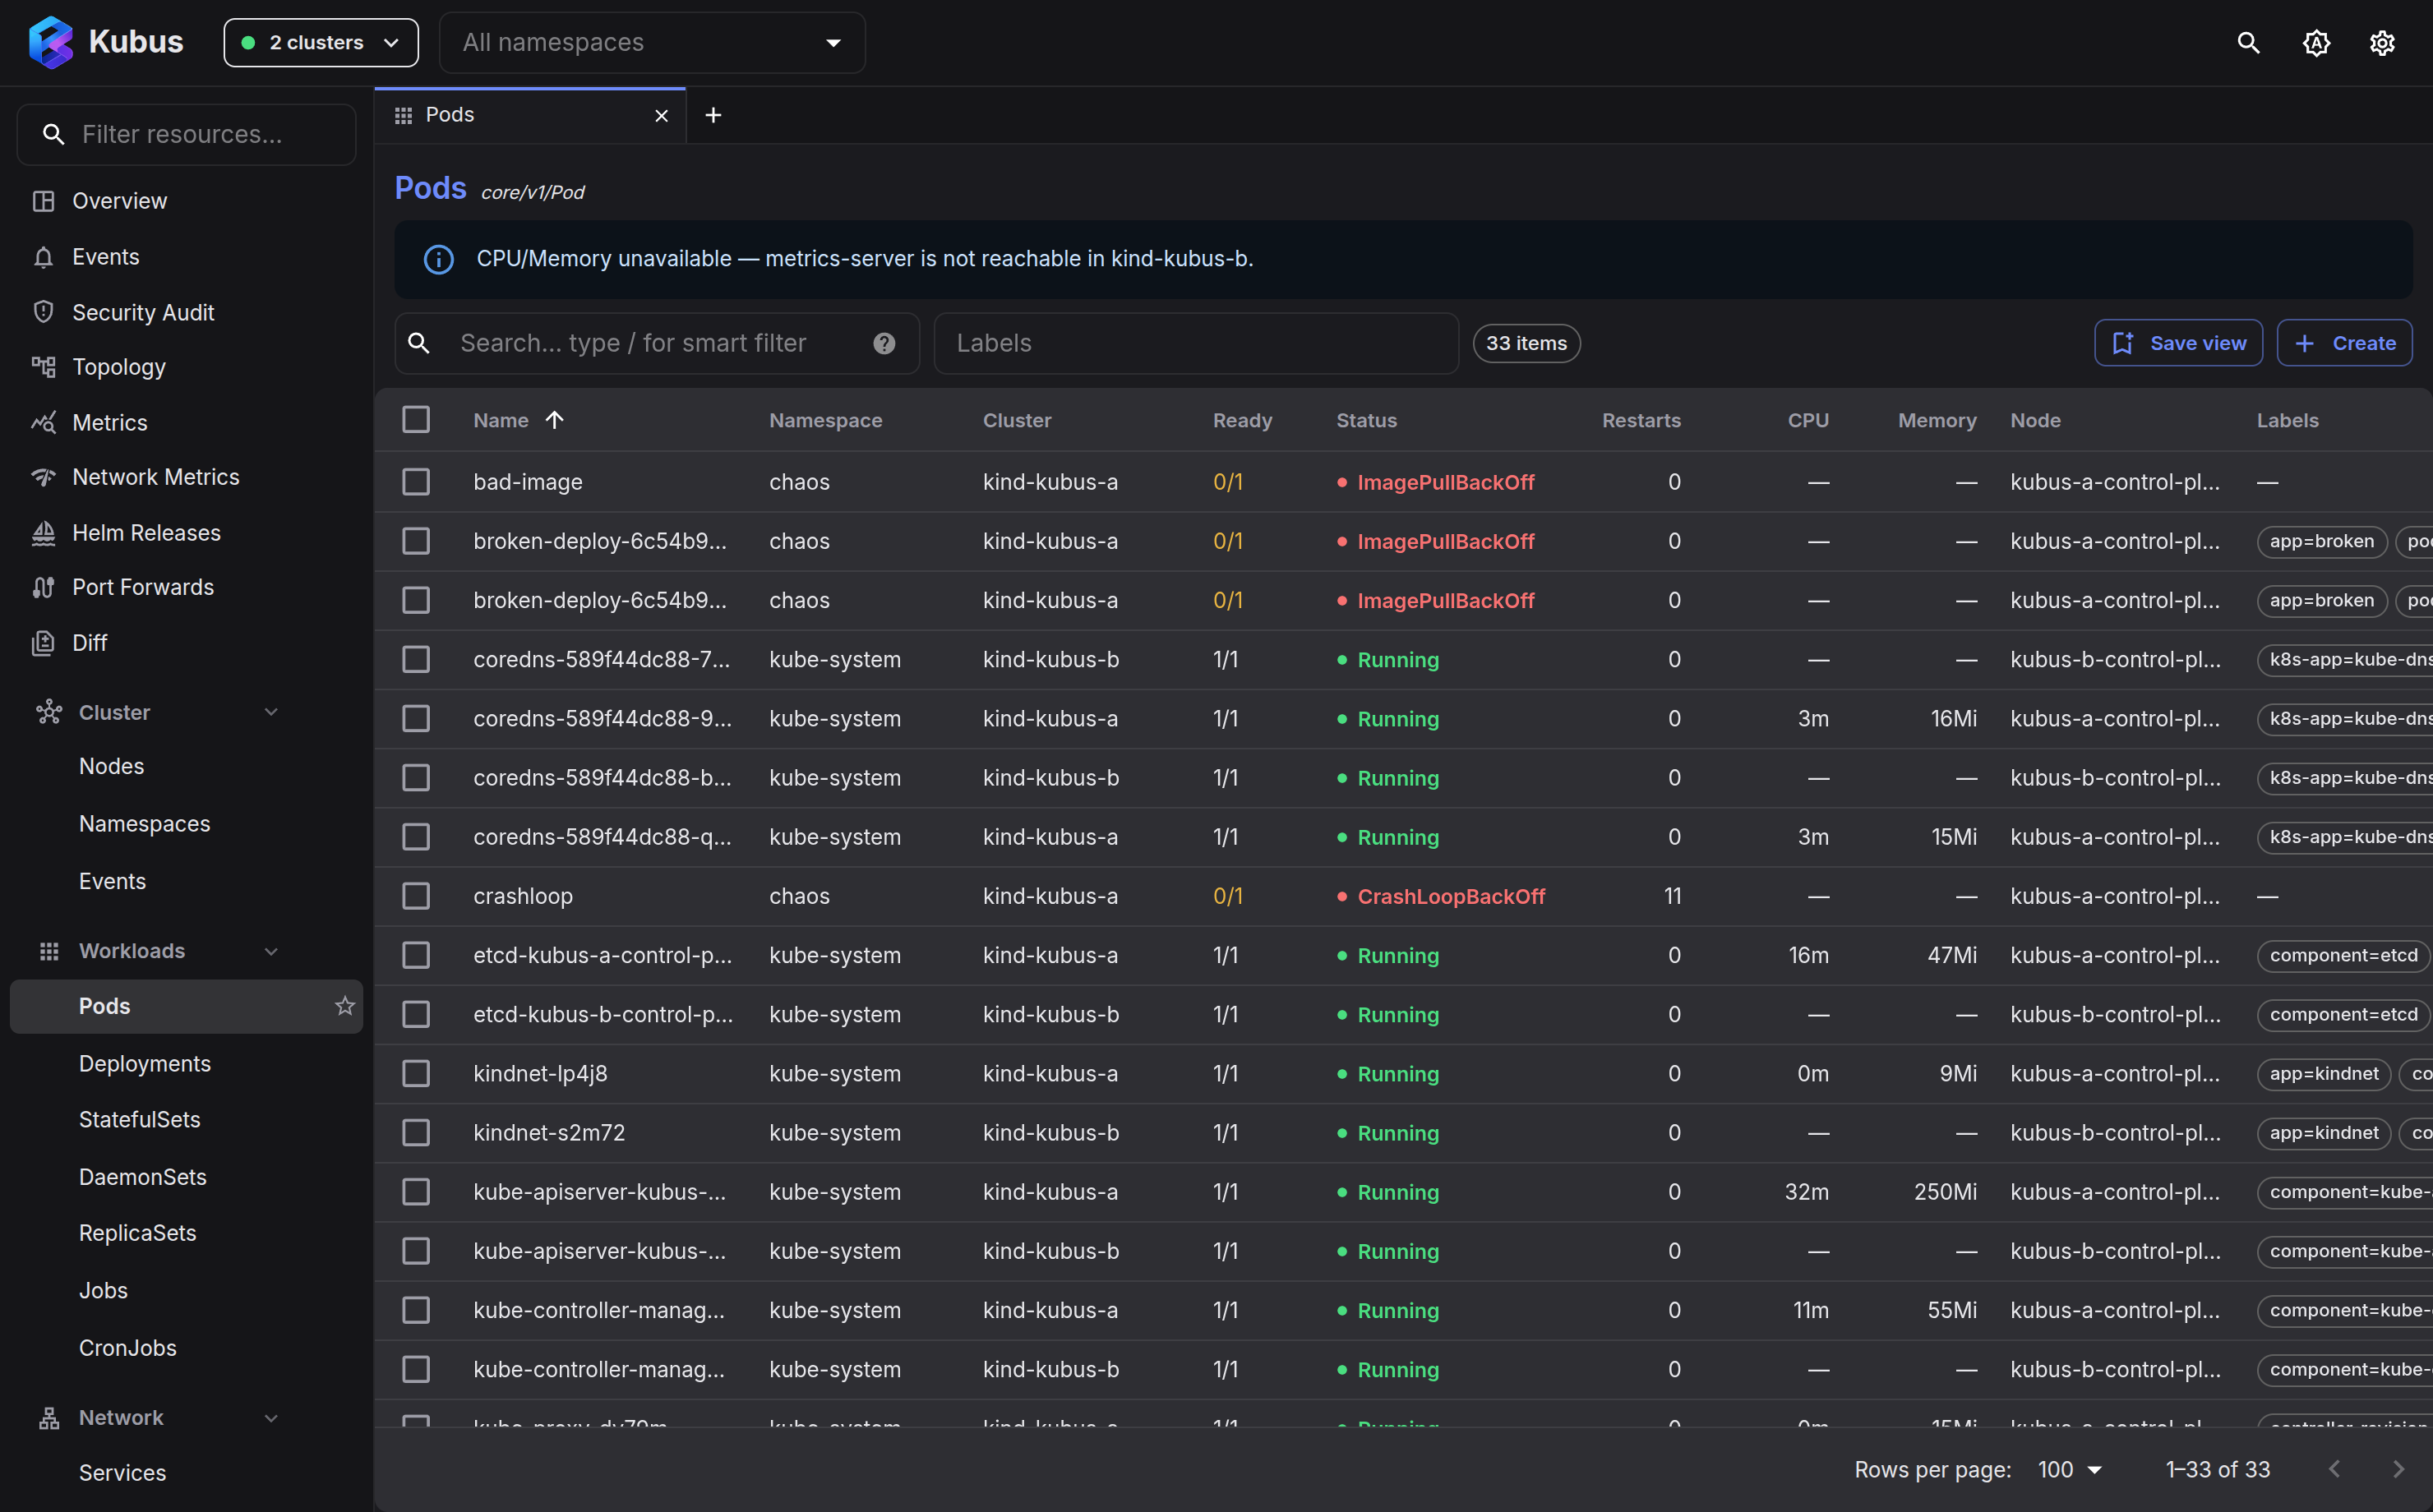
Task: Open StatefulSets in the sidebar
Action: (140, 1120)
